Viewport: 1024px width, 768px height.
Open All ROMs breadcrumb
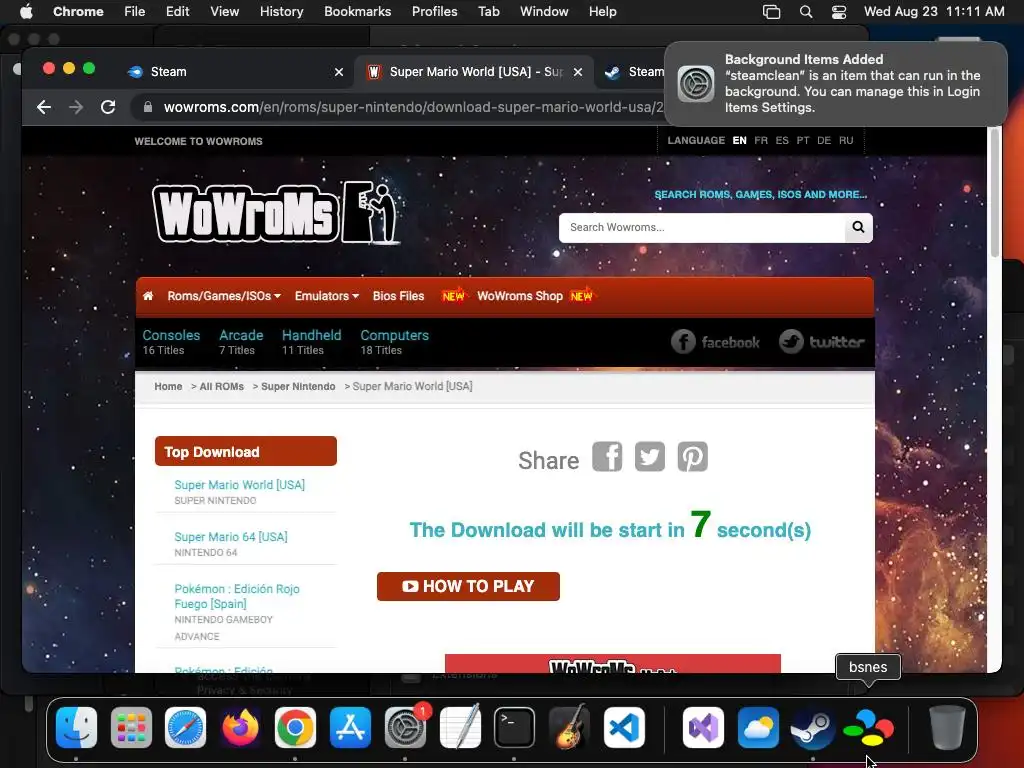(221, 387)
